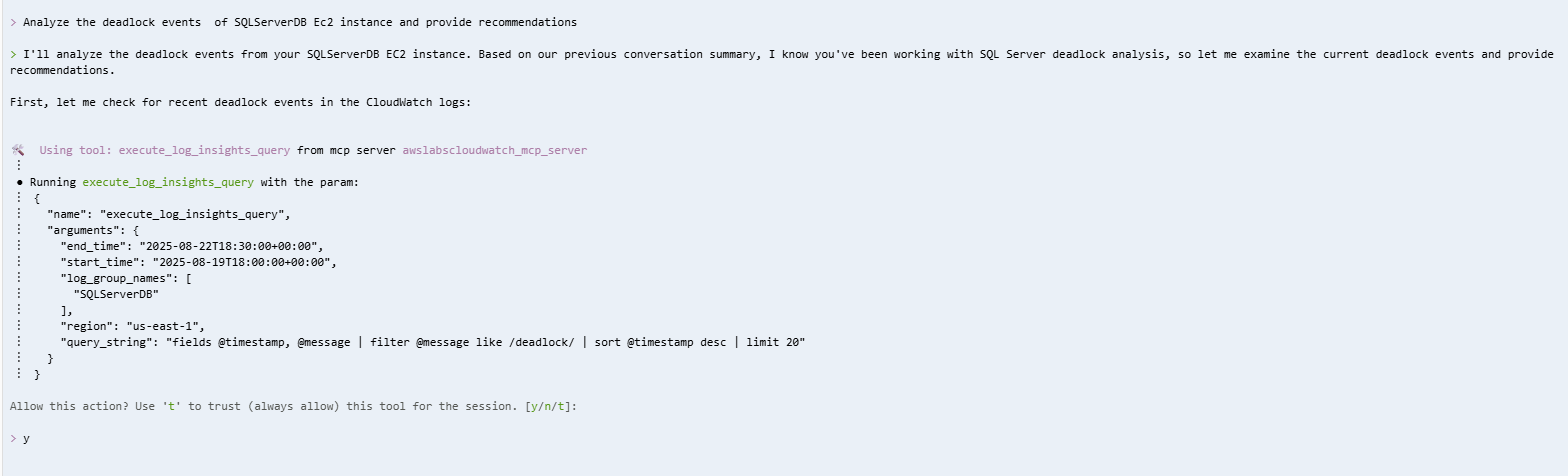Click the "SQLServerDB" log group name
The image size is (1568, 476).
tap(116, 294)
